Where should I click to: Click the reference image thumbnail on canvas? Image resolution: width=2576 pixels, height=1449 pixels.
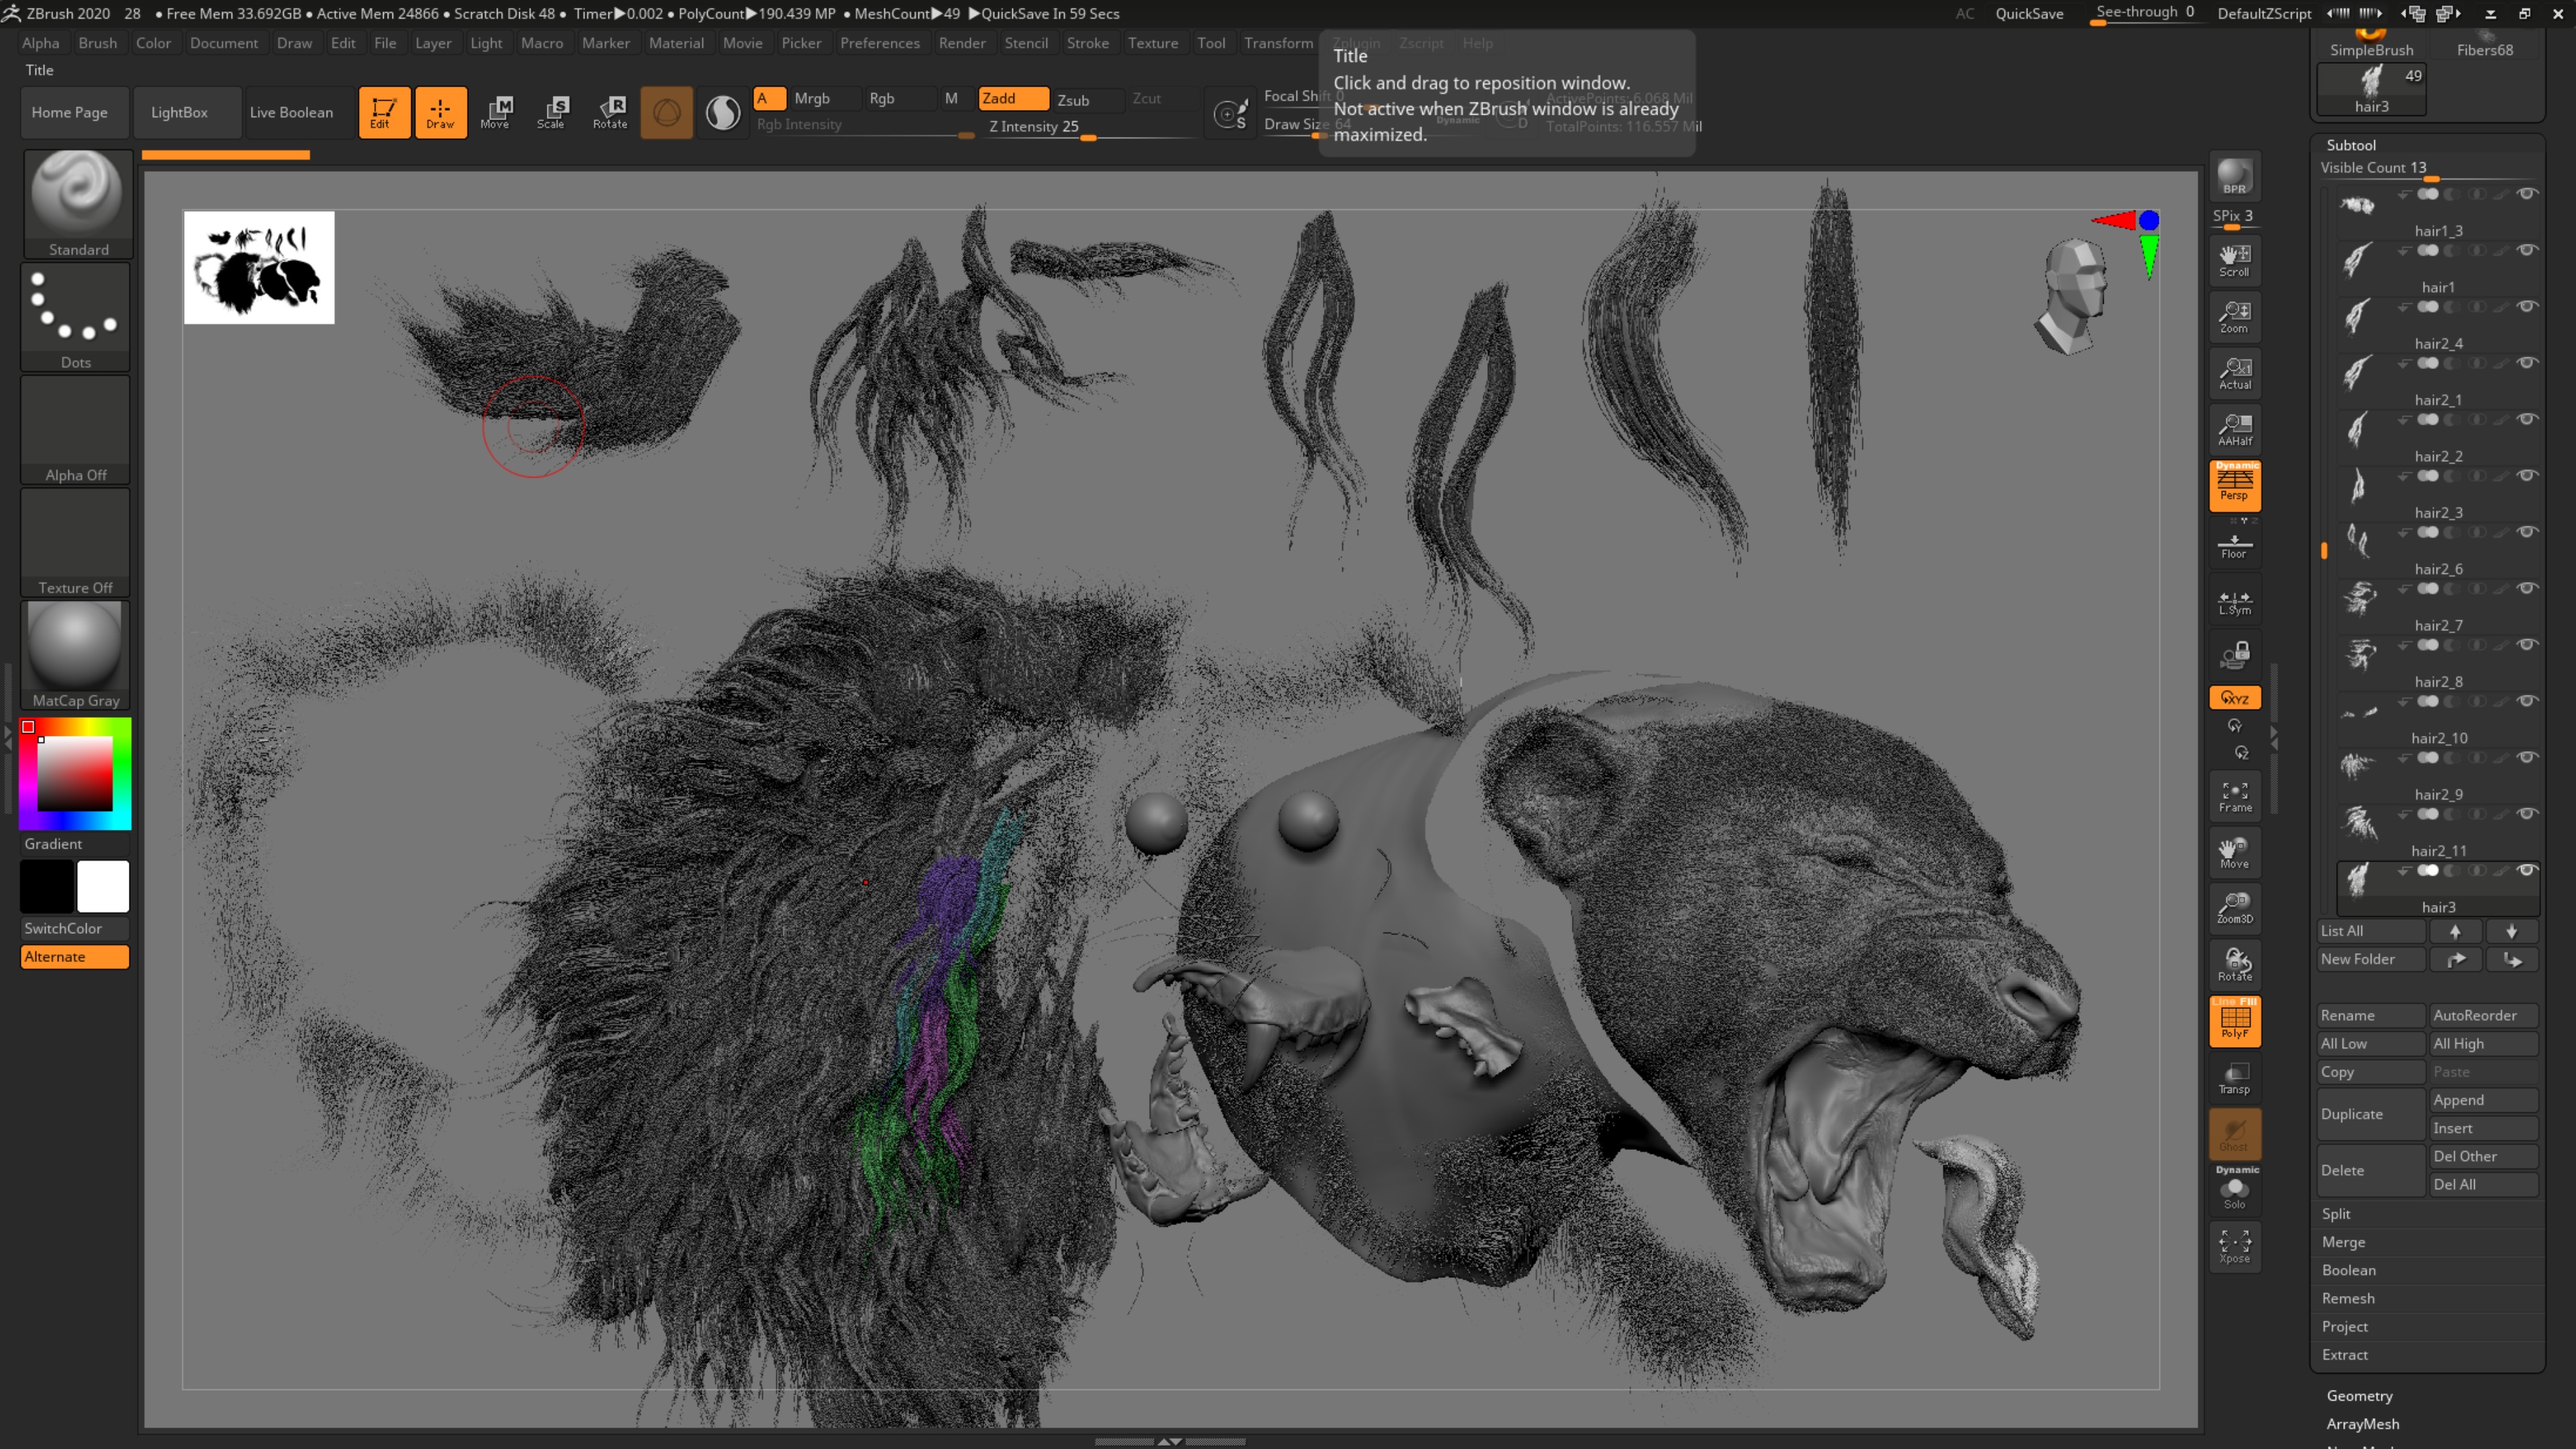click(259, 267)
